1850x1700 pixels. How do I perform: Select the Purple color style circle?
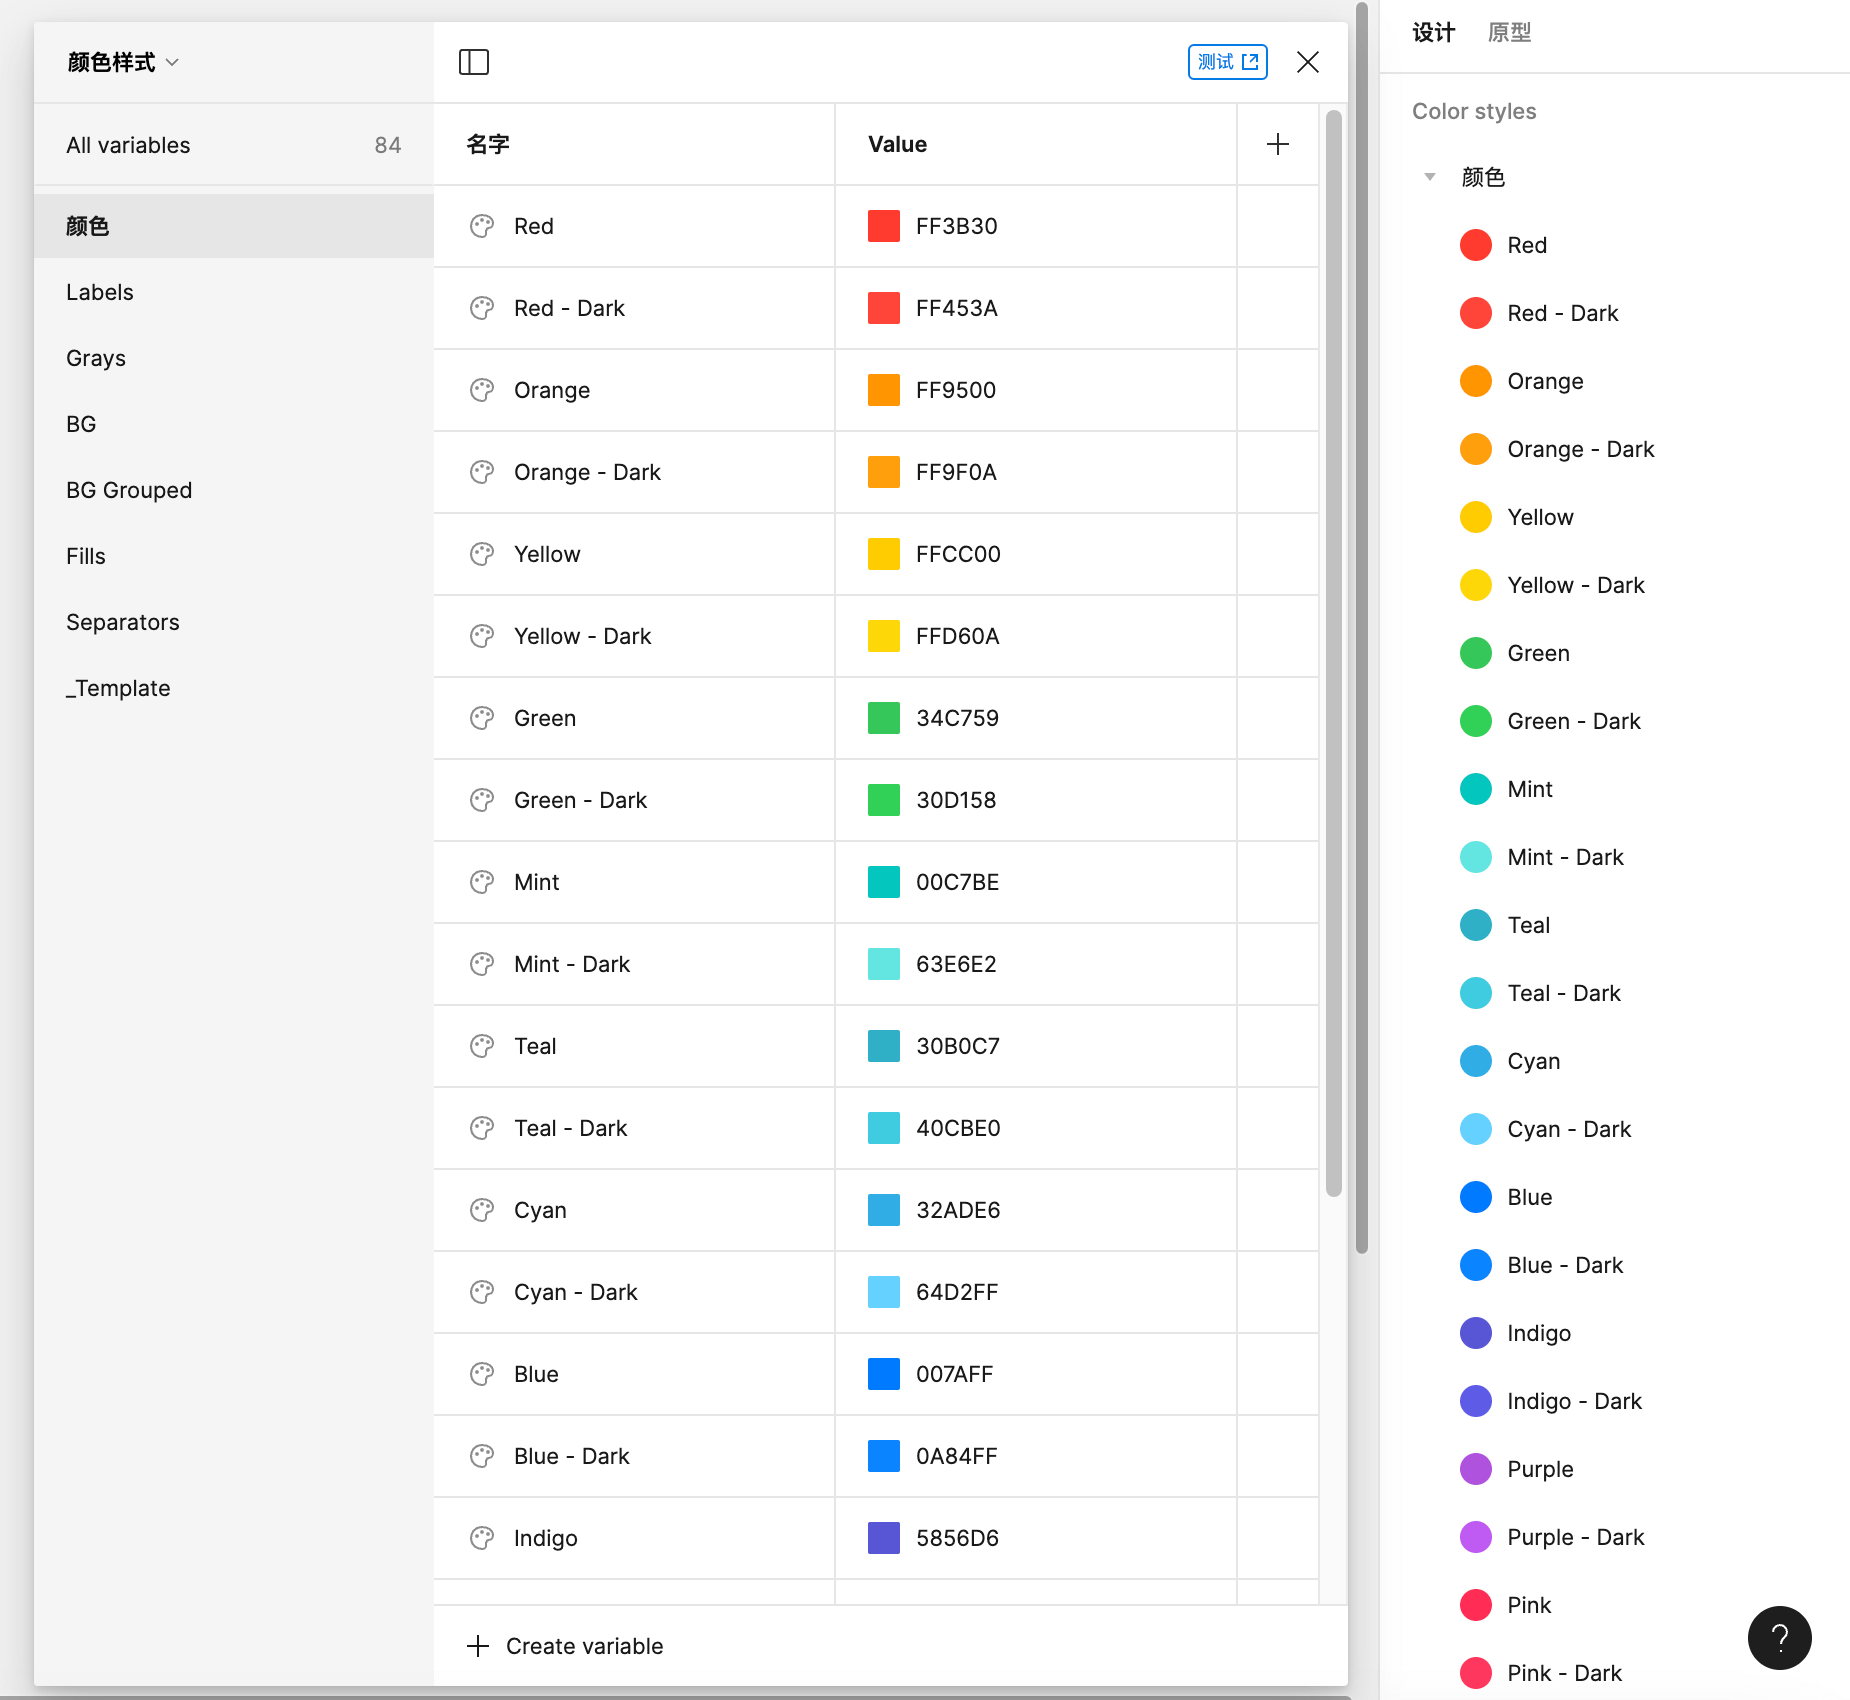(x=1475, y=1469)
